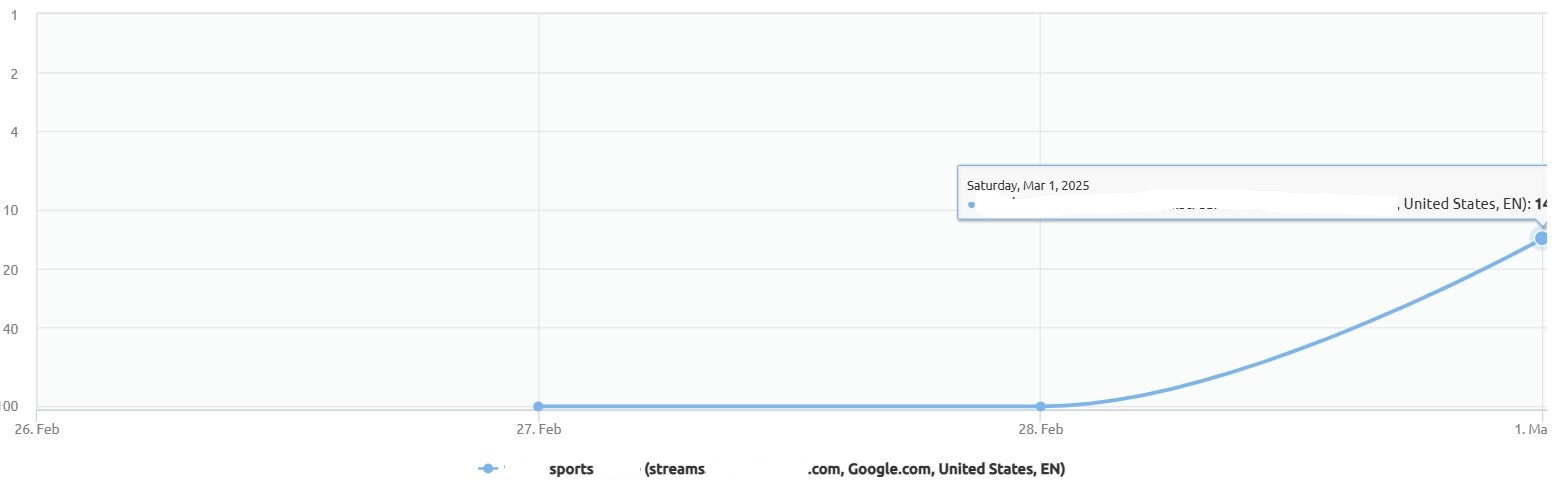Click the legend series marker icon
This screenshot has width=1565, height=486.
(487, 469)
